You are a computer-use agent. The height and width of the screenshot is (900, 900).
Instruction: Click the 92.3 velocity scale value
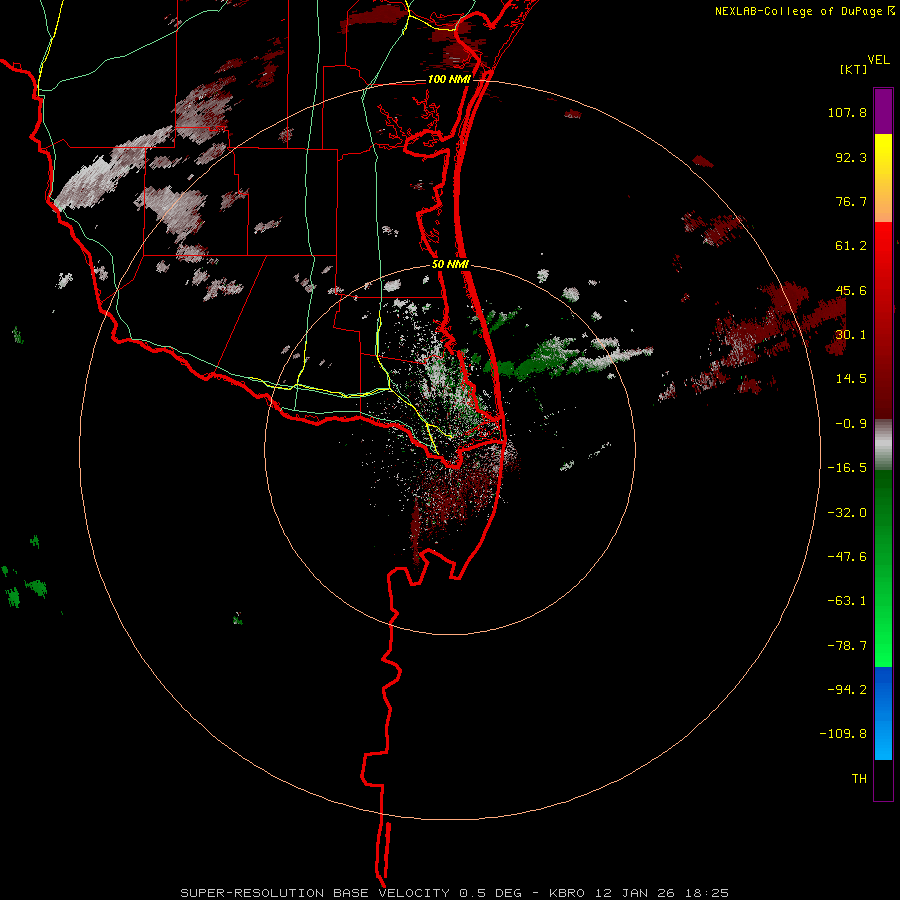tap(851, 157)
